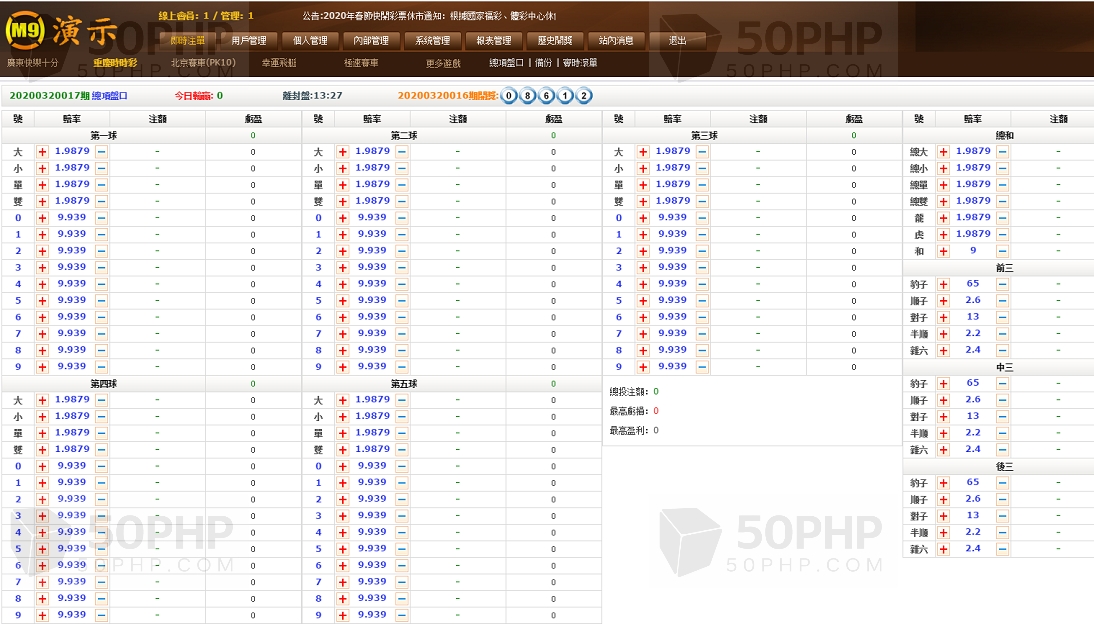
Task: Decrease odds for number 0 in 第五球
Action: tap(402, 466)
